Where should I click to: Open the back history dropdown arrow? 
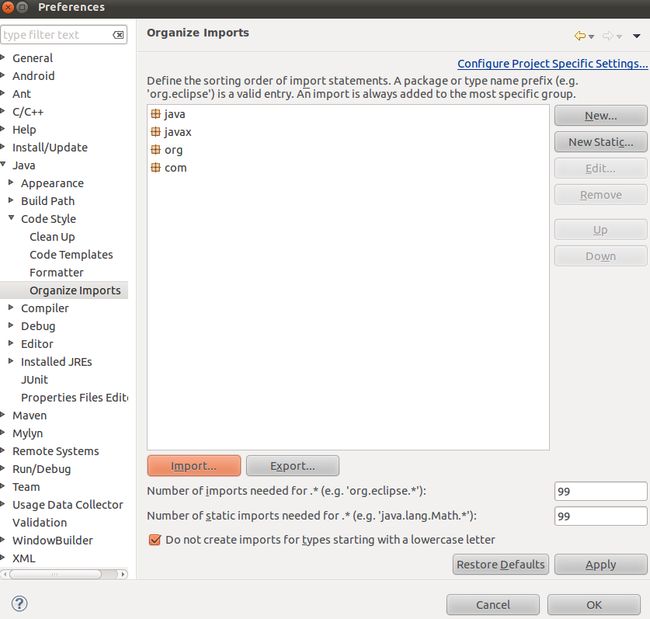[x=592, y=37]
